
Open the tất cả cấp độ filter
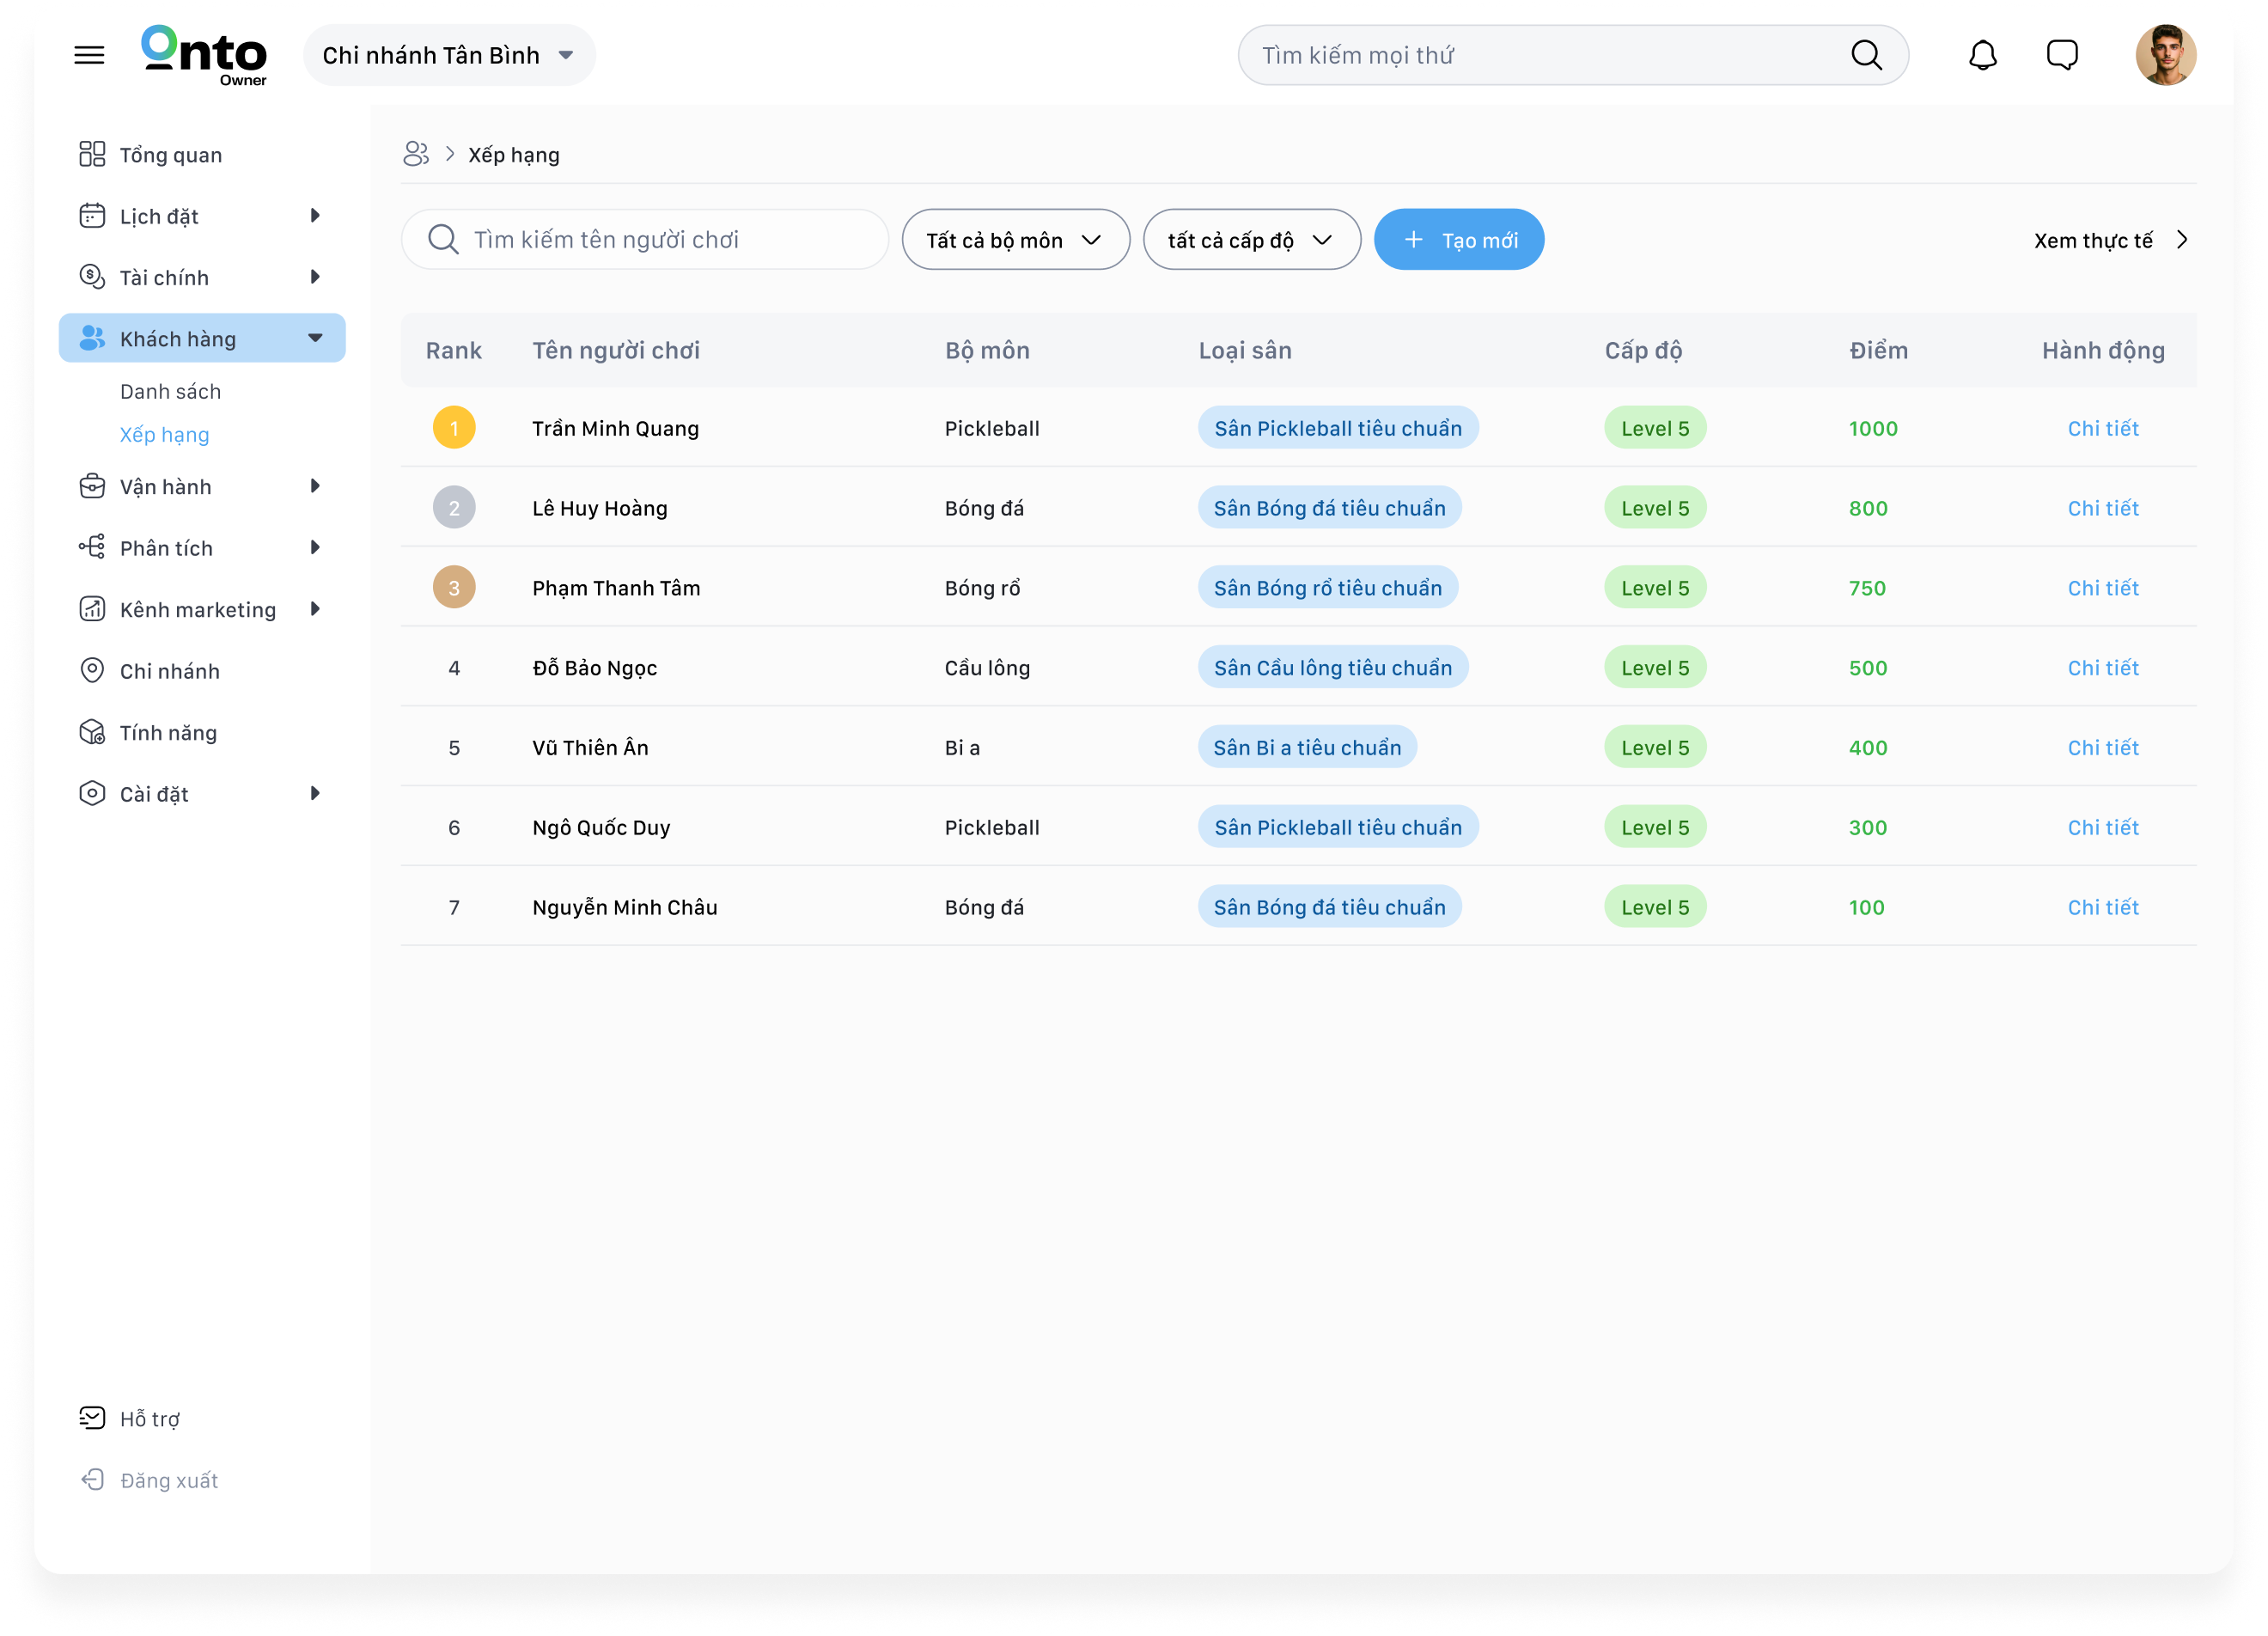coord(1251,240)
